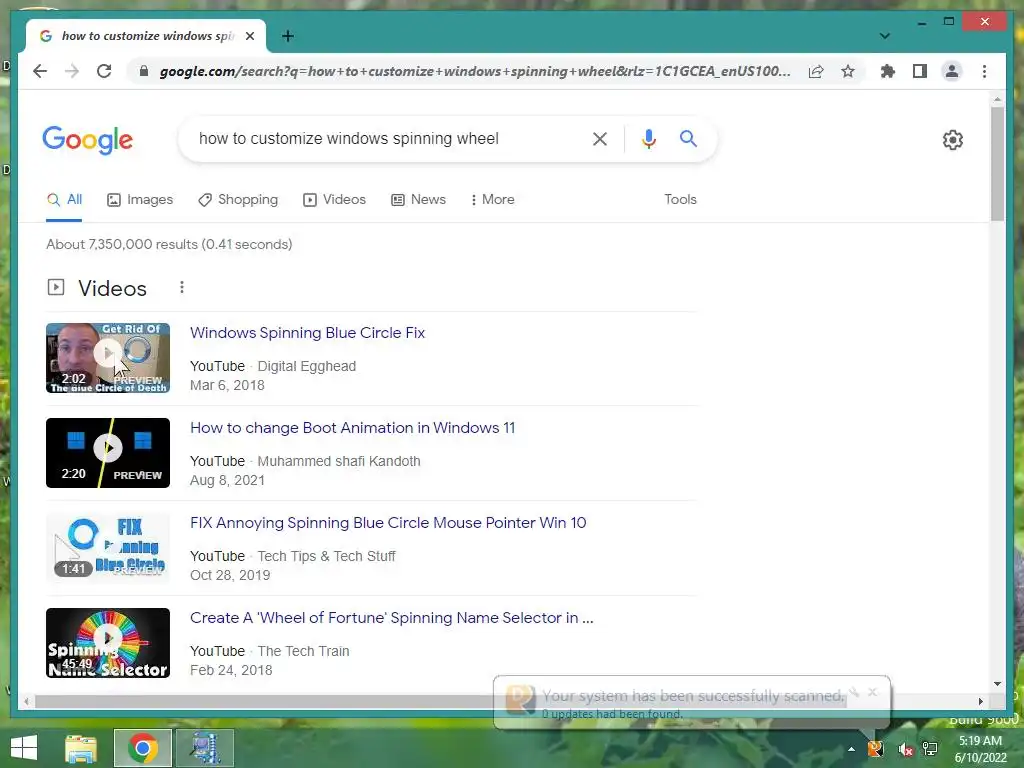Toggle the Chrome side panel
Viewport: 1024px width, 768px height.
920,71
